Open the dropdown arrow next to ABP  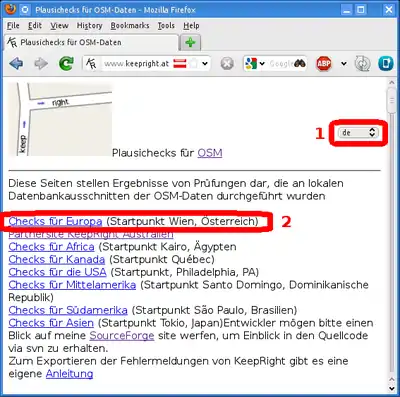(344, 63)
